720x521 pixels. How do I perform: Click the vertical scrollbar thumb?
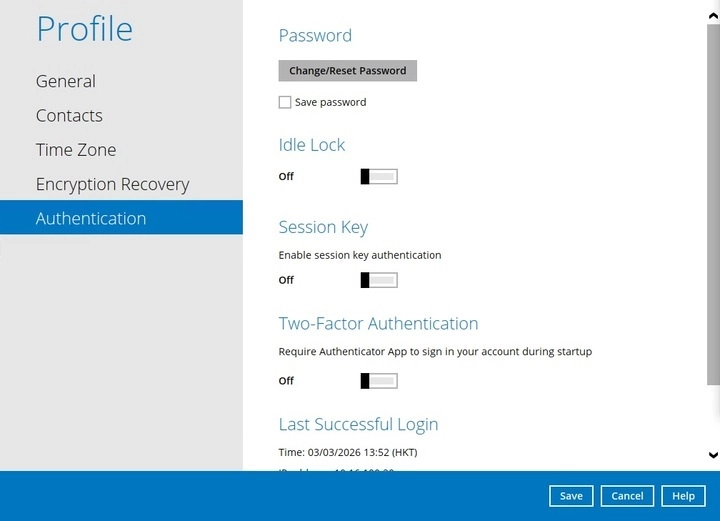pyautogui.click(x=712, y=200)
